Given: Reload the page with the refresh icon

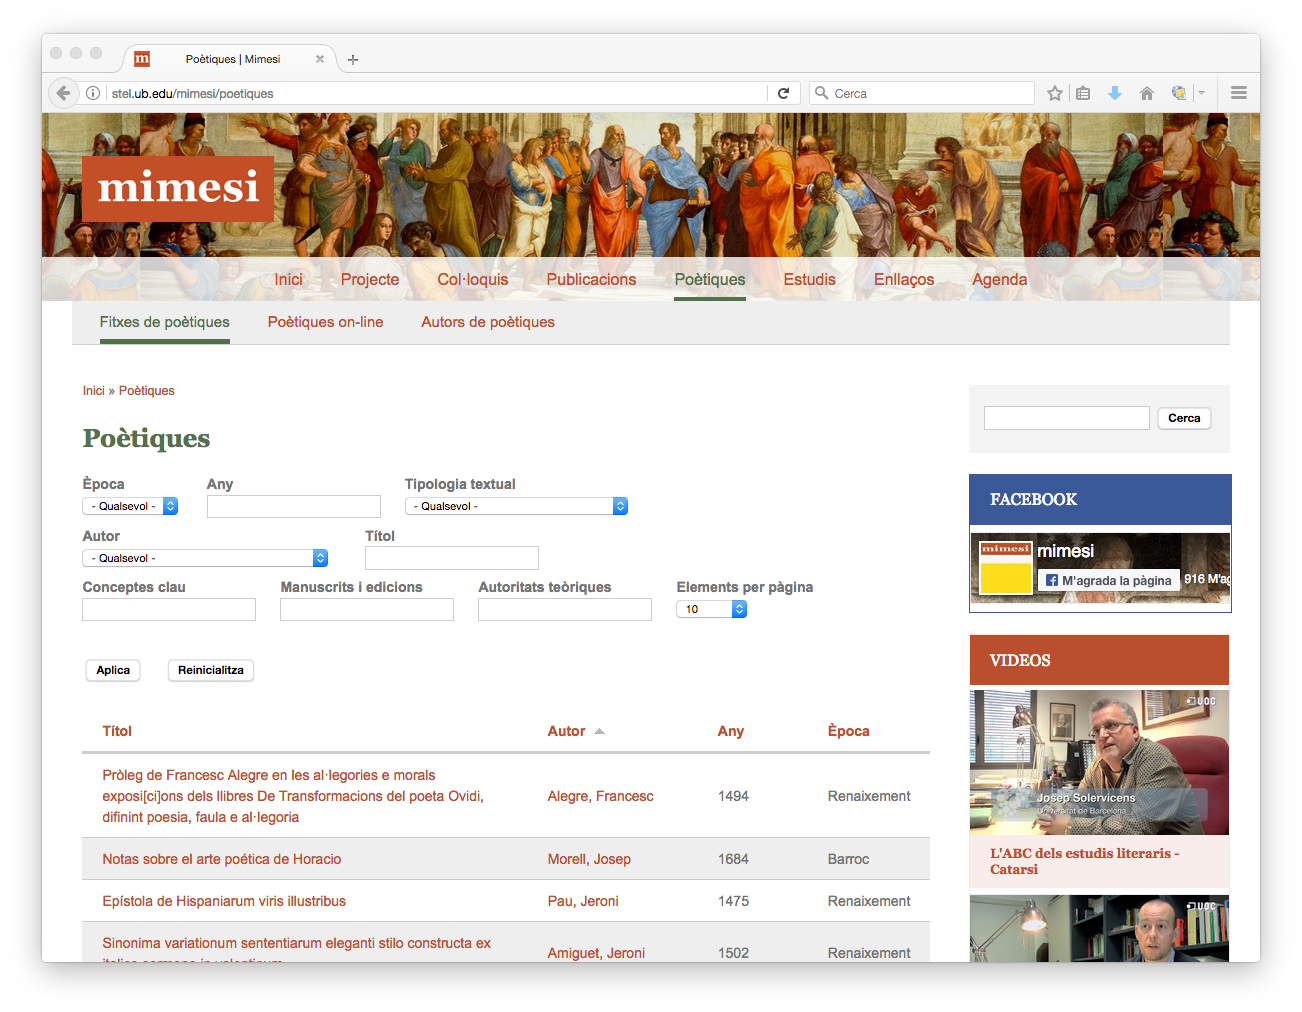Looking at the screenshot, I should (783, 93).
